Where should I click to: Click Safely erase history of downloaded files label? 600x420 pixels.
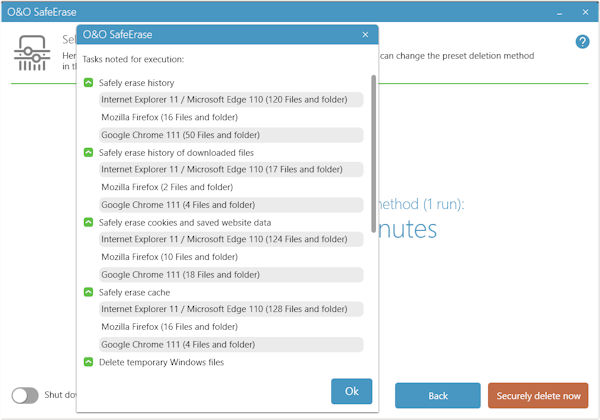point(176,153)
